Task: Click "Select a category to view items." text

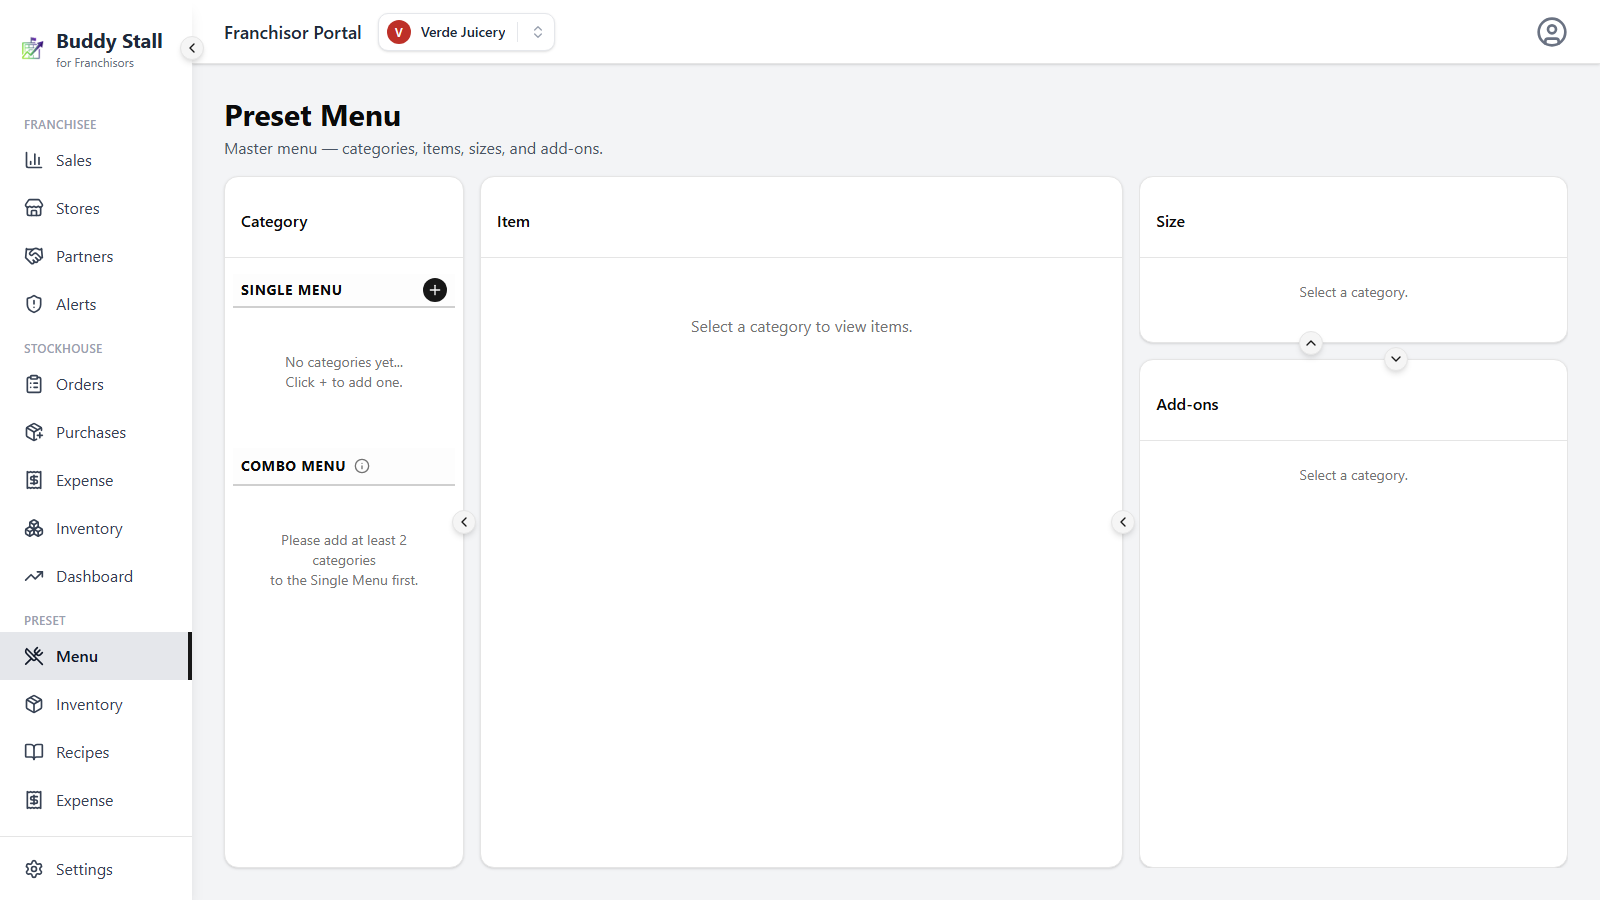Action: (801, 327)
